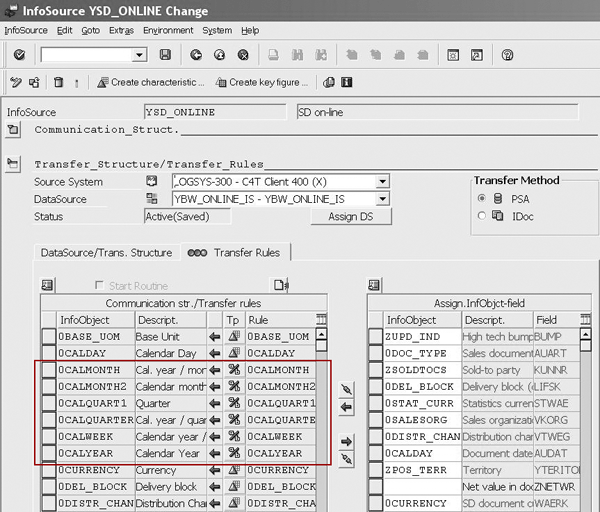Open column configuration of right table
The height and width of the screenshot is (512, 600).
585,319
